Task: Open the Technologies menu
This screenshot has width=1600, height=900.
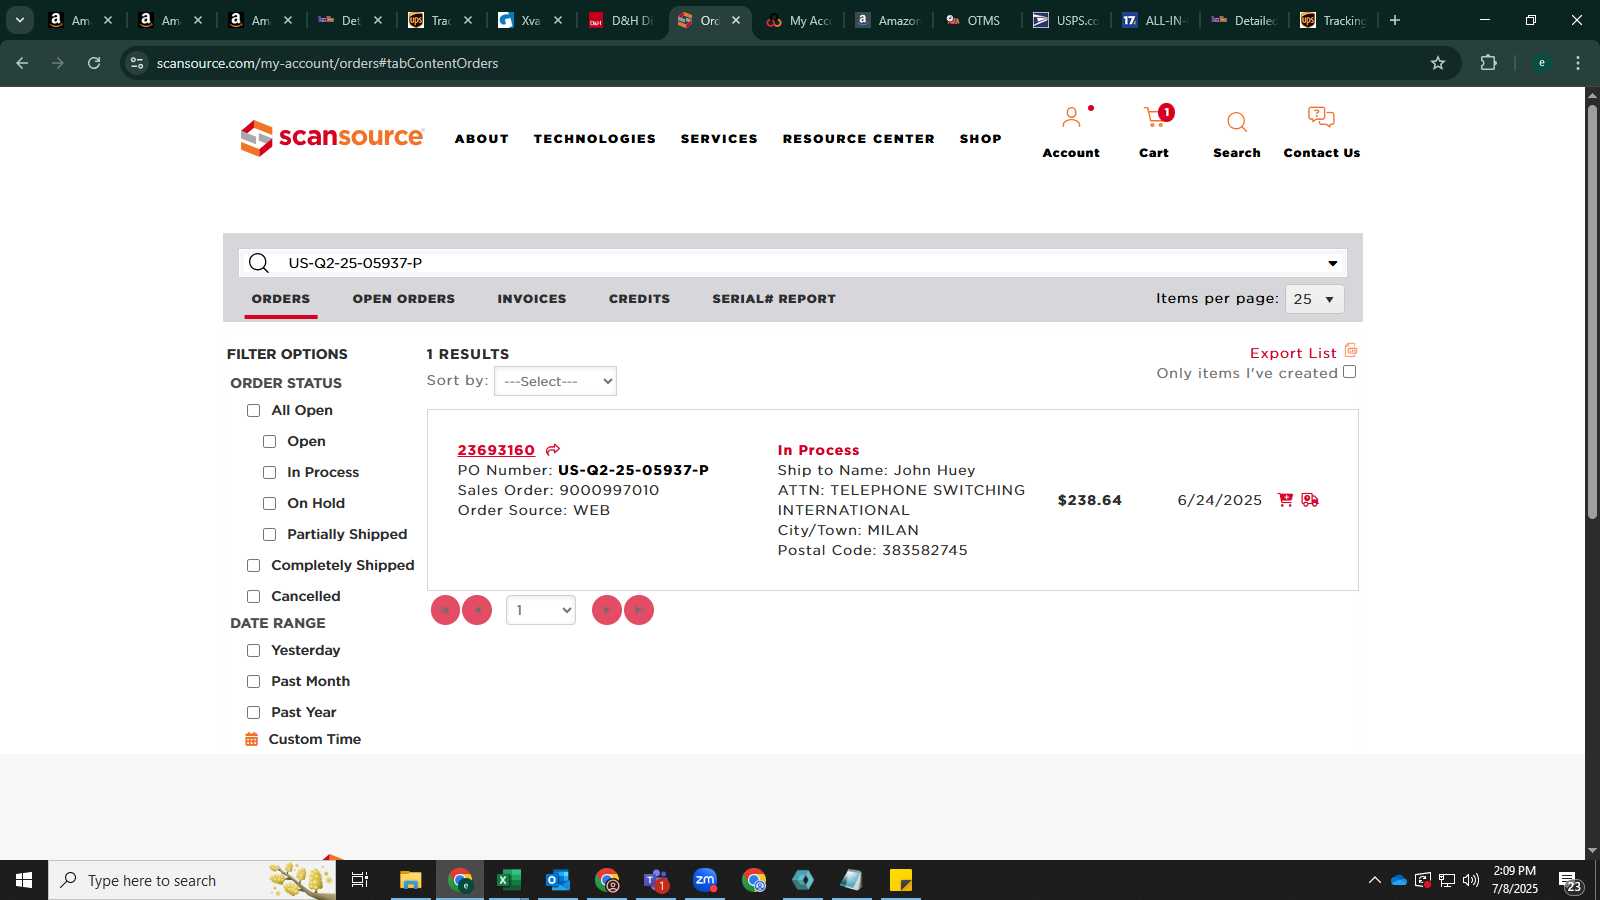Action: [x=595, y=139]
